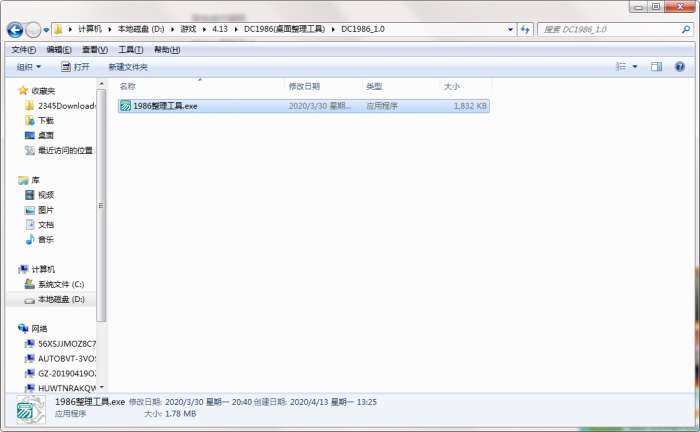700x432 pixels.
Task: Open the 组织 dropdown menu
Action: point(29,67)
